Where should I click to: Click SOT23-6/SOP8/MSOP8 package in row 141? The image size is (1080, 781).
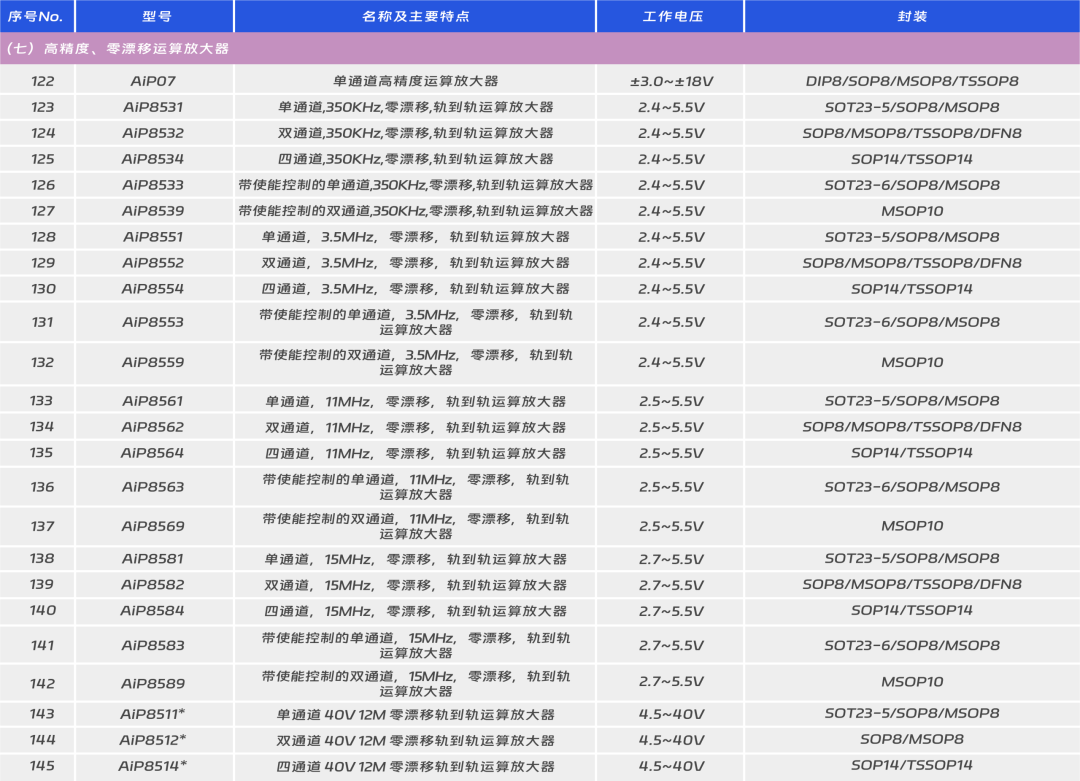click(x=912, y=645)
